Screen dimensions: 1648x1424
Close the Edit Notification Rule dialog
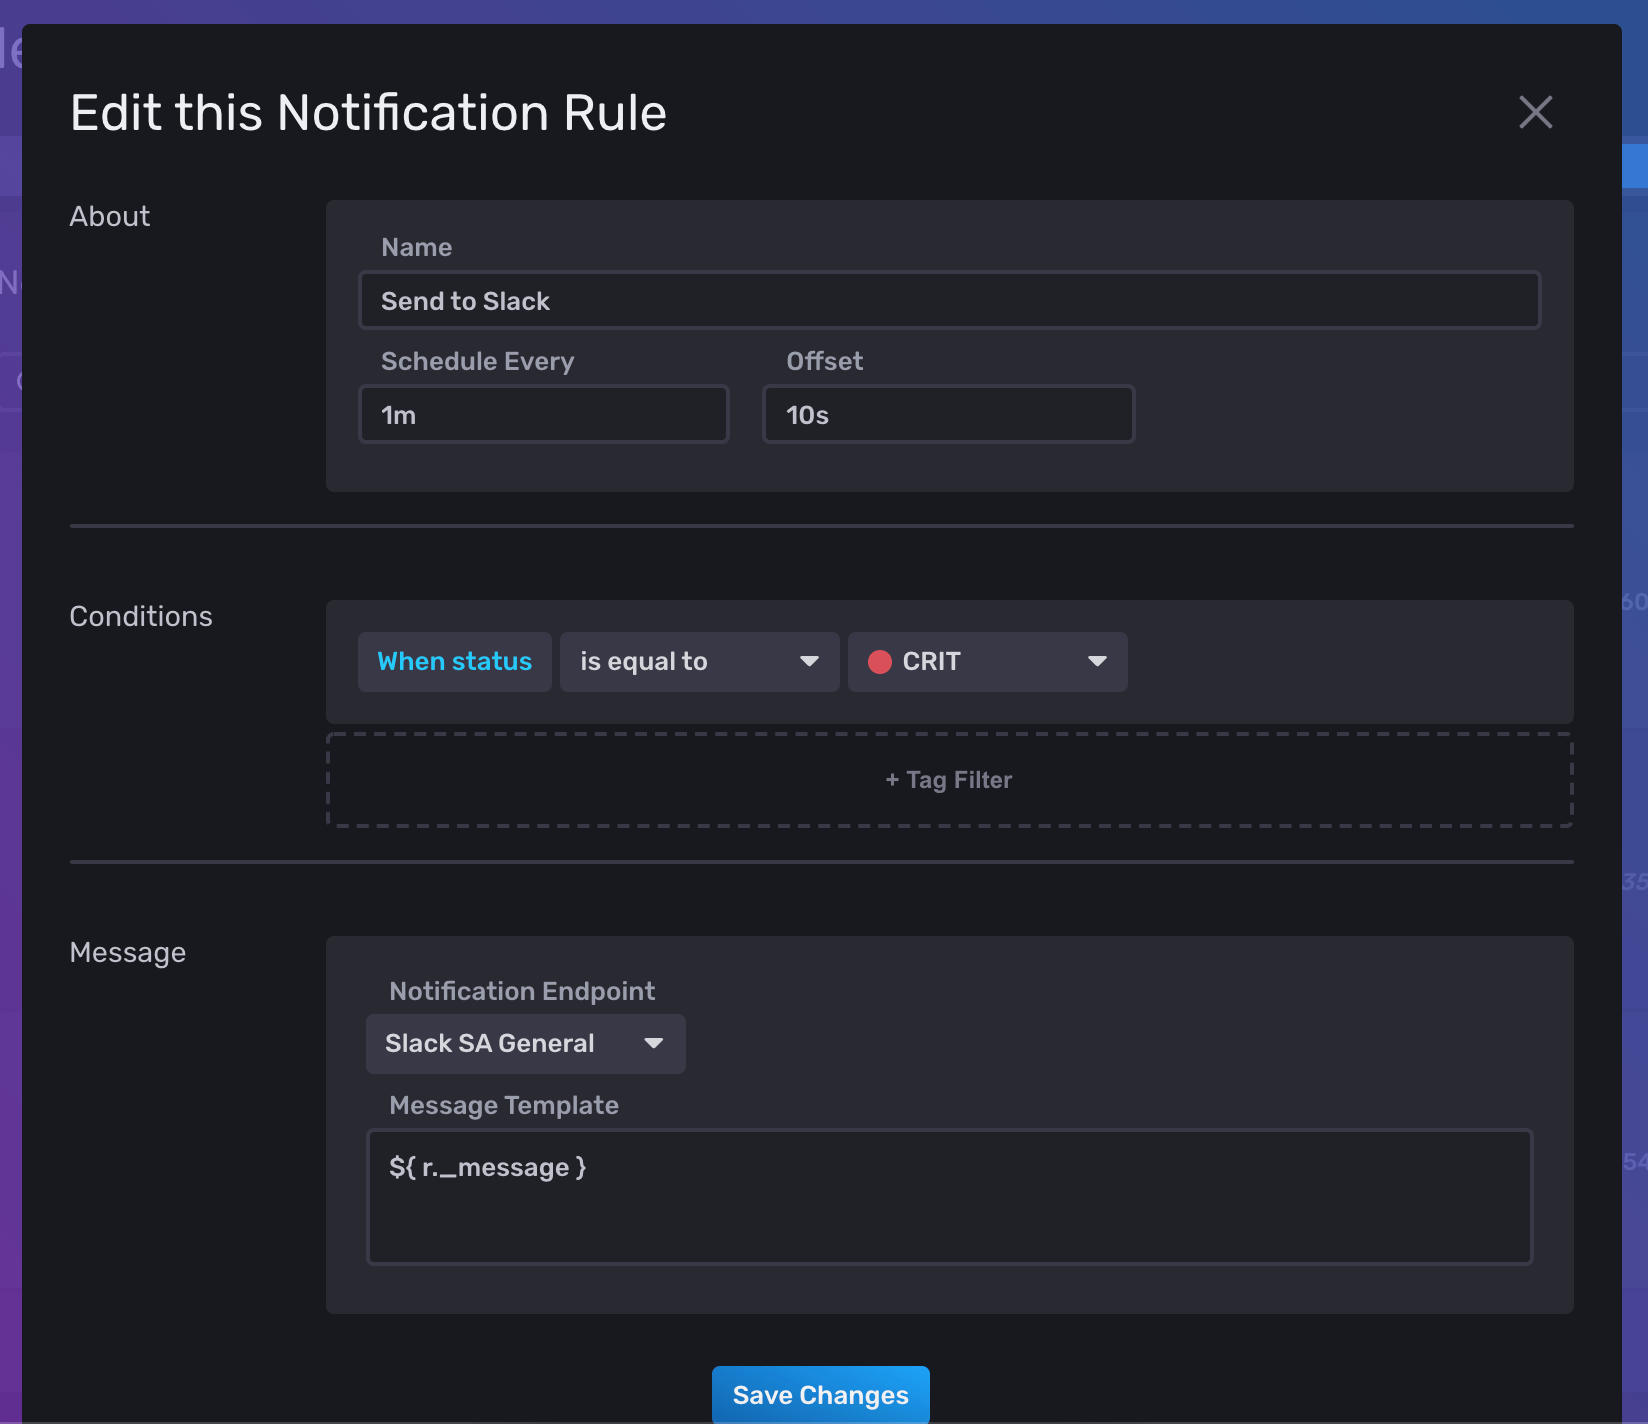pyautogui.click(x=1535, y=113)
